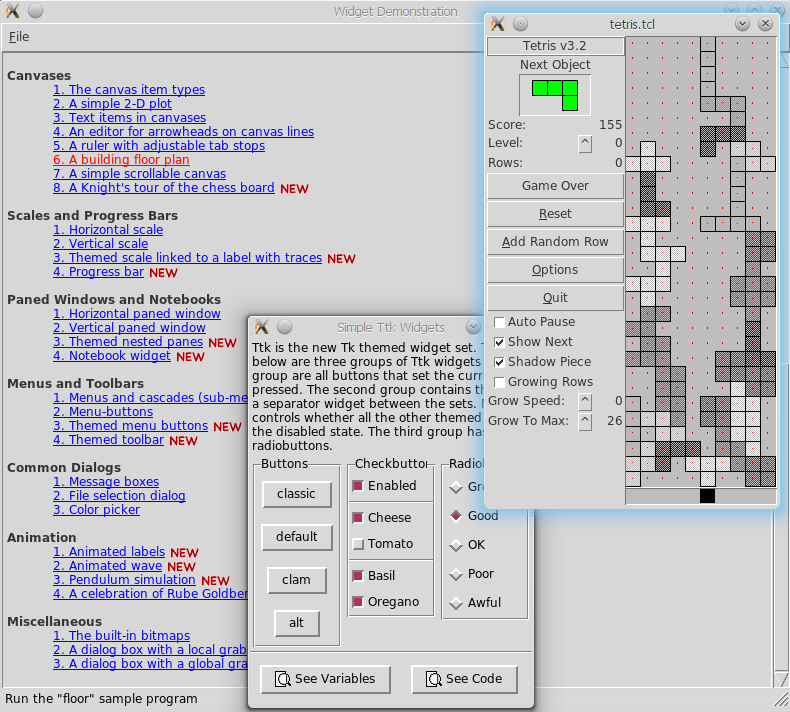The height and width of the screenshot is (712, 790).
Task: Launch the Animated wave demo
Action: point(108,566)
